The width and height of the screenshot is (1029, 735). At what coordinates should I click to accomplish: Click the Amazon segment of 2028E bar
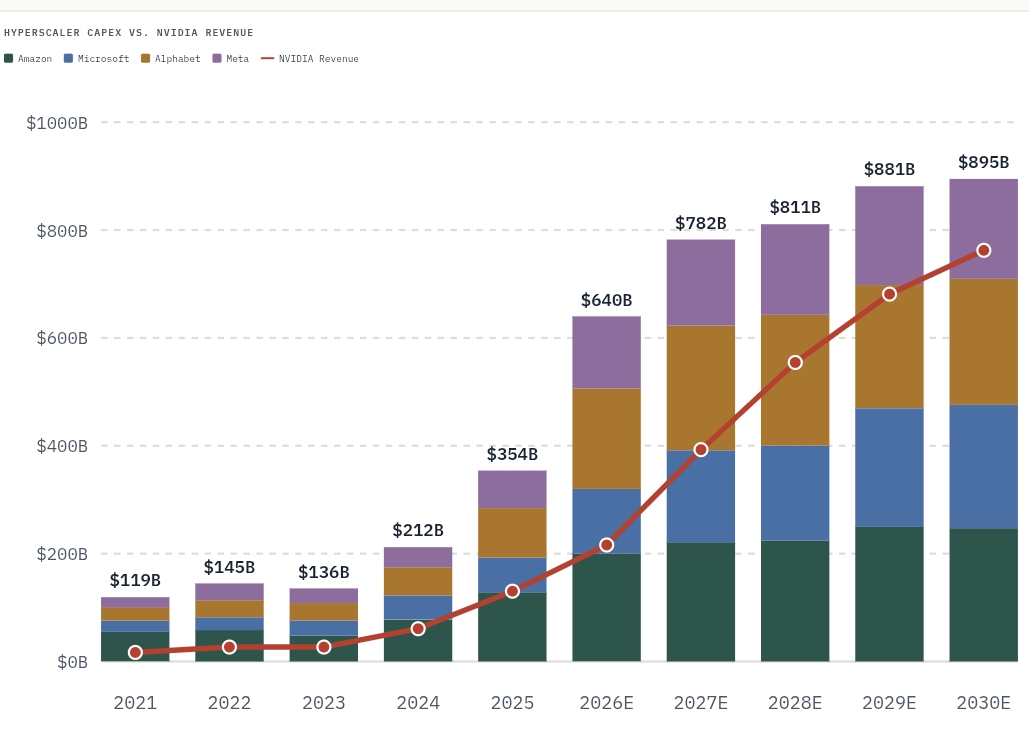pyautogui.click(x=795, y=601)
